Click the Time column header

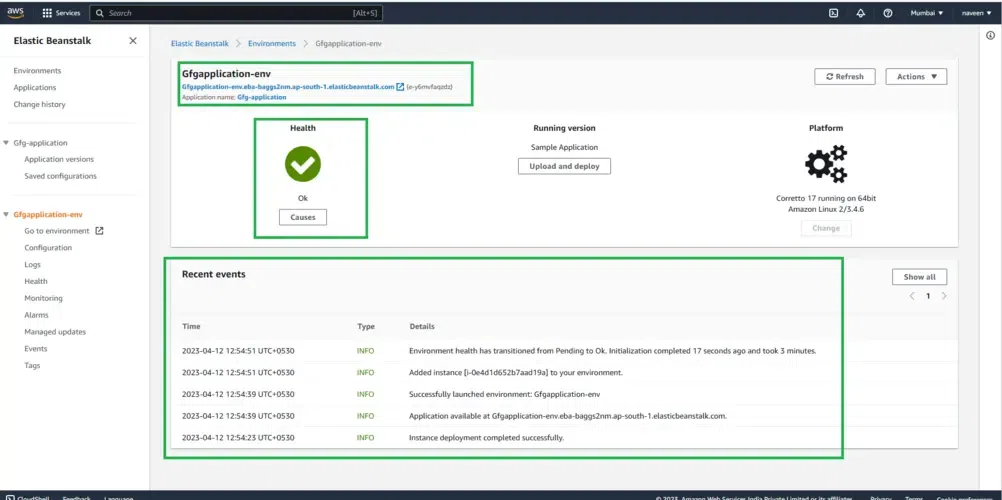[191, 326]
